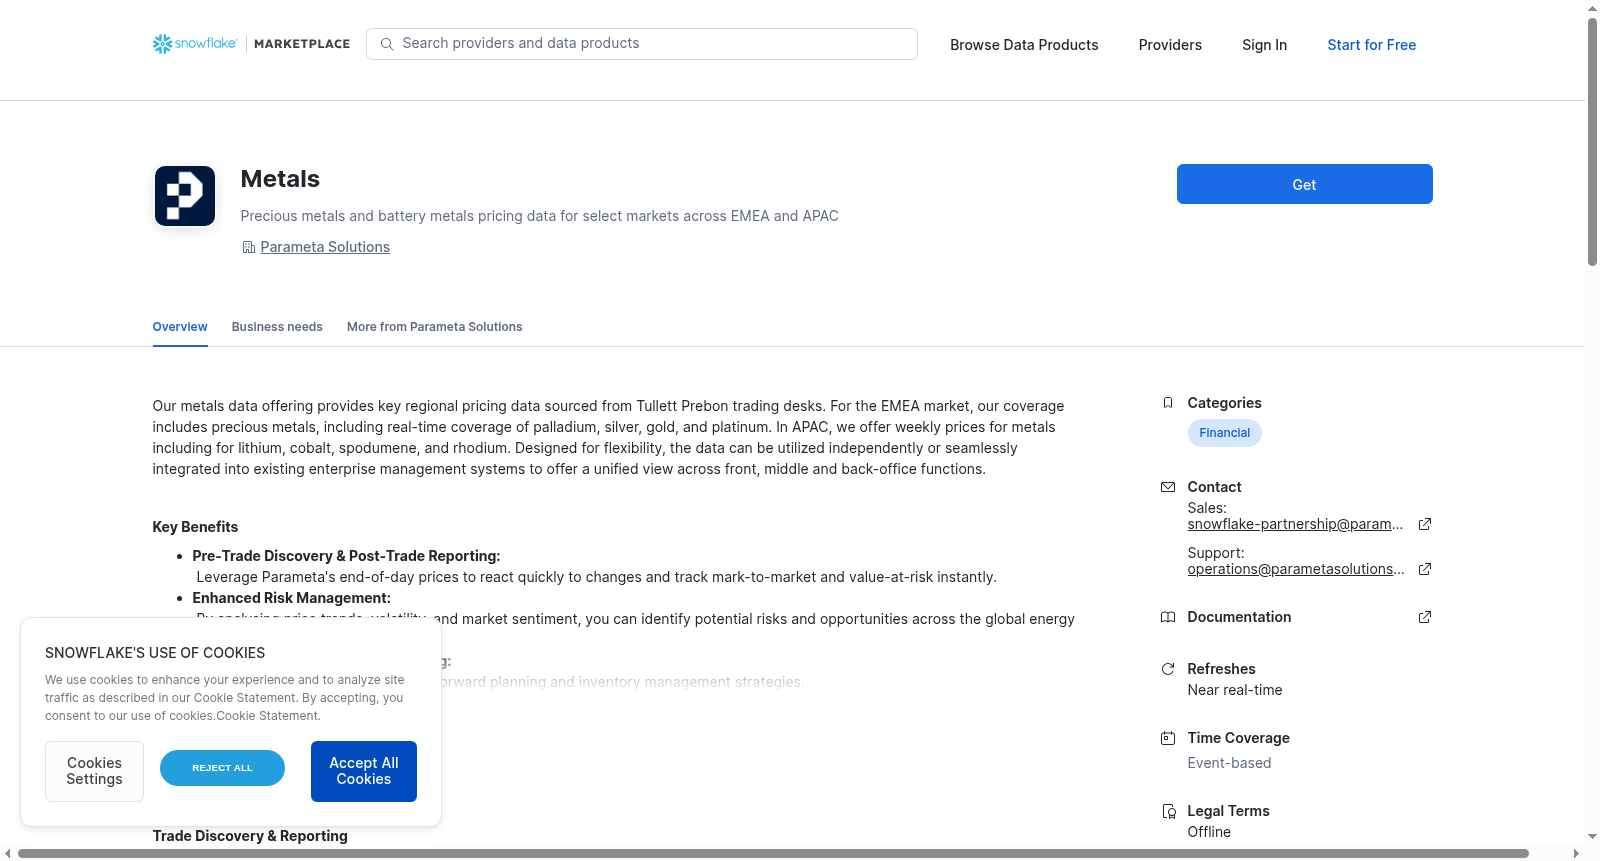Click the Refreshes circular arrow icon

point(1168,669)
